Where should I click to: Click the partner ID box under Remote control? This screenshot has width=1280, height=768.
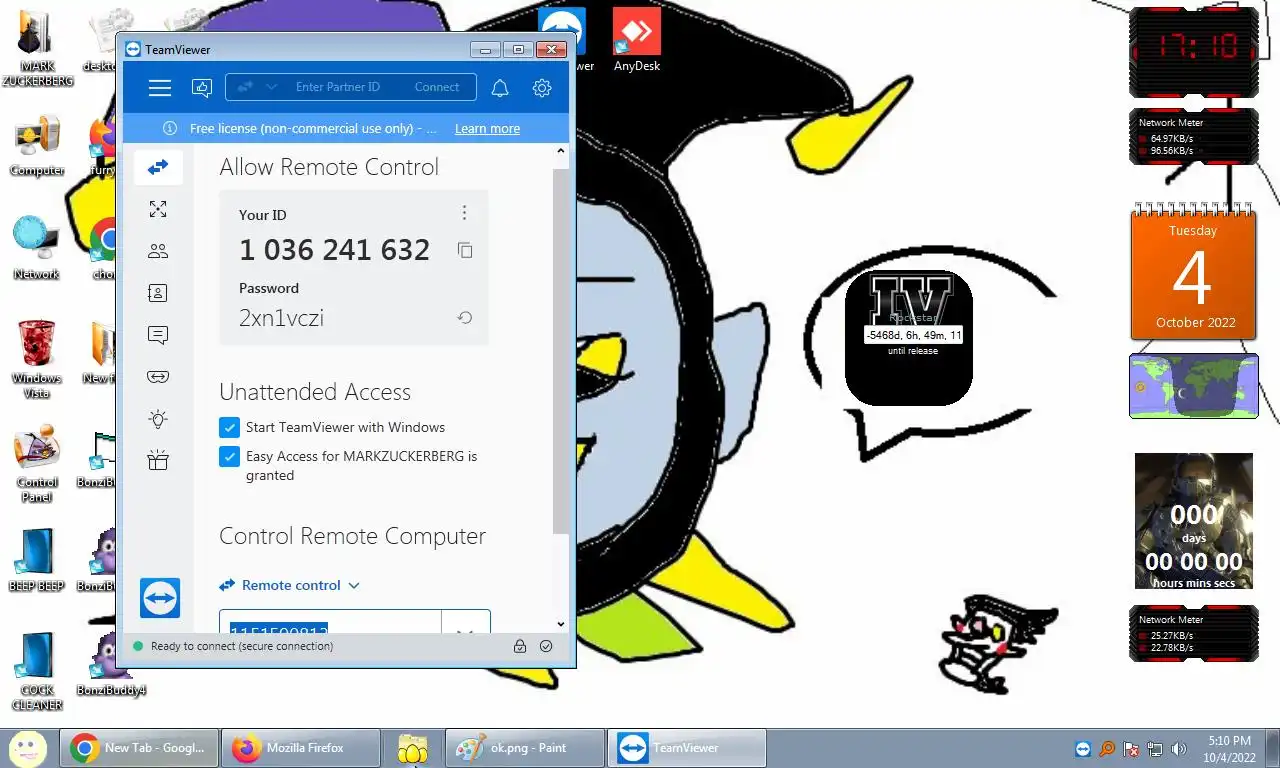click(x=330, y=622)
